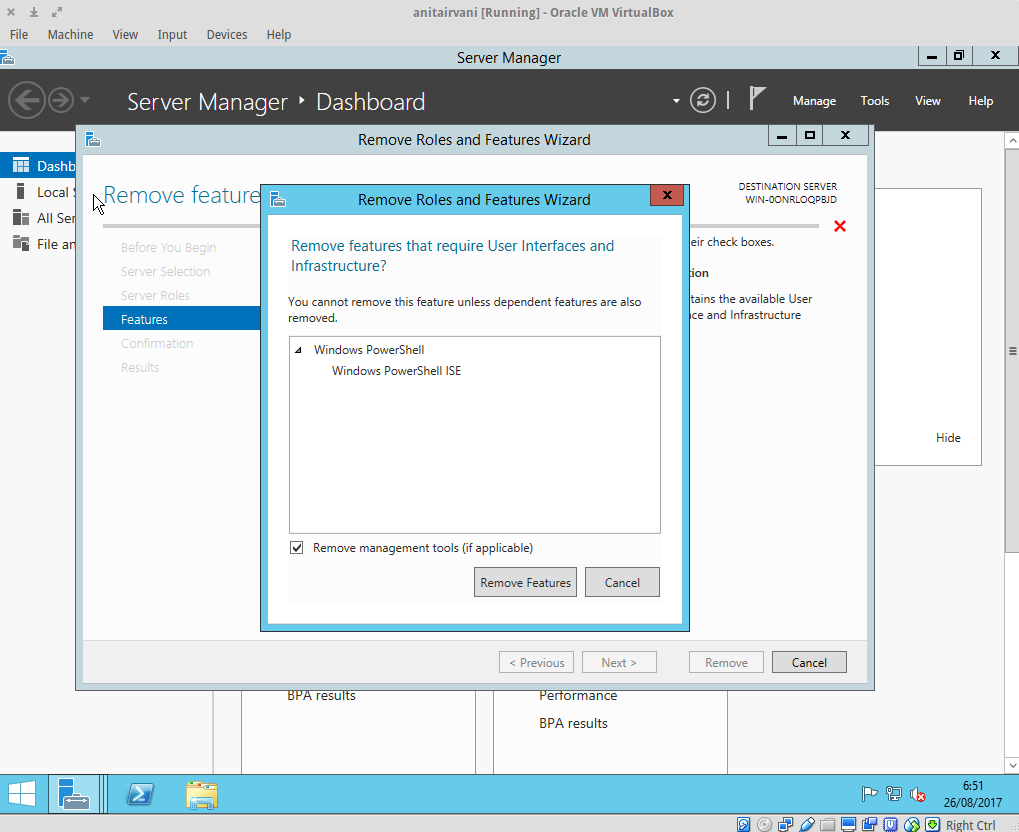The height and width of the screenshot is (832, 1019).
Task: Click the red X error icon in wizard
Action: [840, 226]
